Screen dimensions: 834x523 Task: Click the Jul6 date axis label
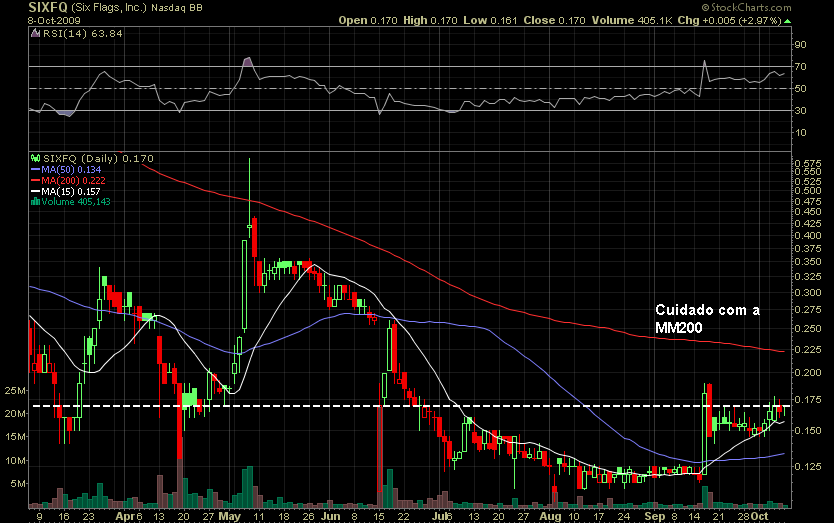point(442,516)
